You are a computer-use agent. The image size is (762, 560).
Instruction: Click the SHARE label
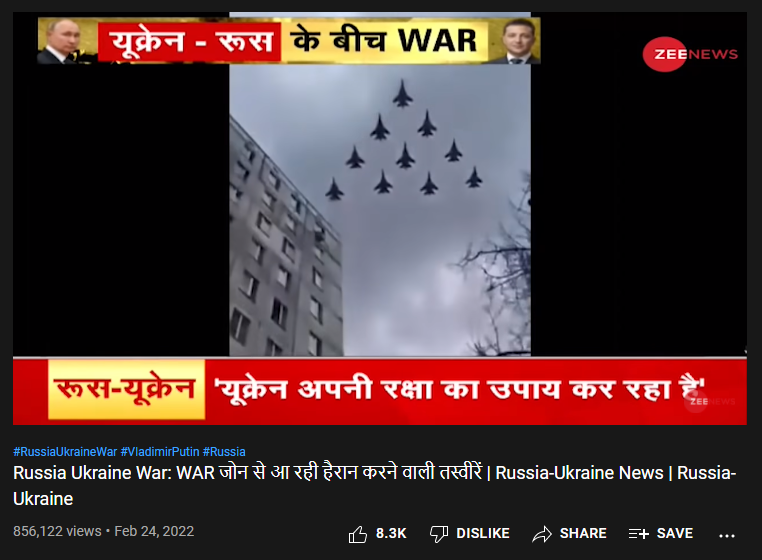point(583,533)
